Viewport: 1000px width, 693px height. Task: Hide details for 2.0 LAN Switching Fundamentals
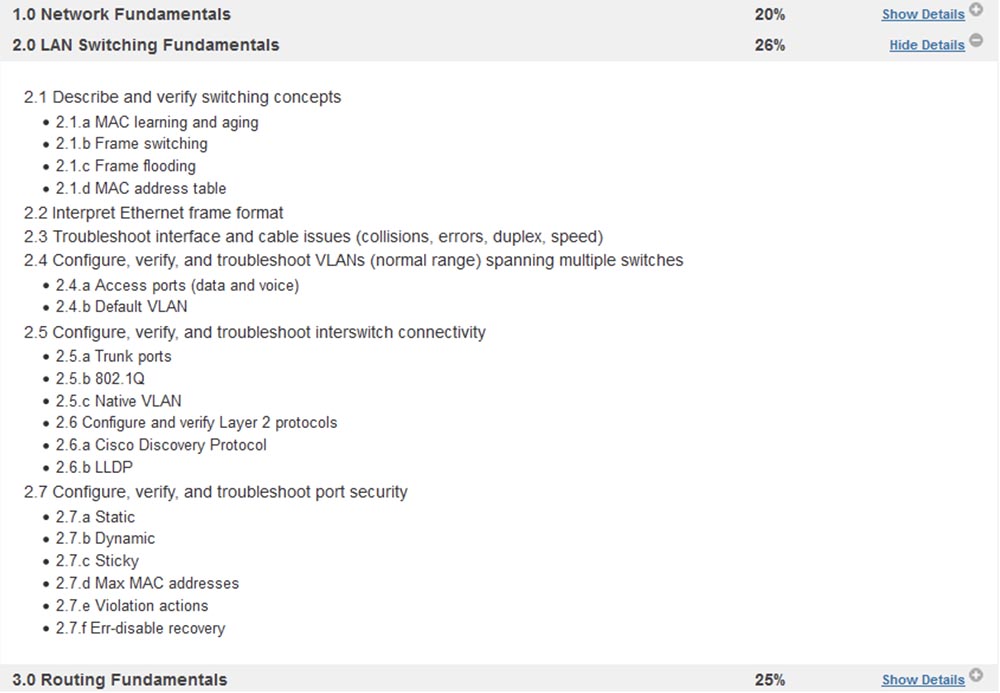[926, 45]
